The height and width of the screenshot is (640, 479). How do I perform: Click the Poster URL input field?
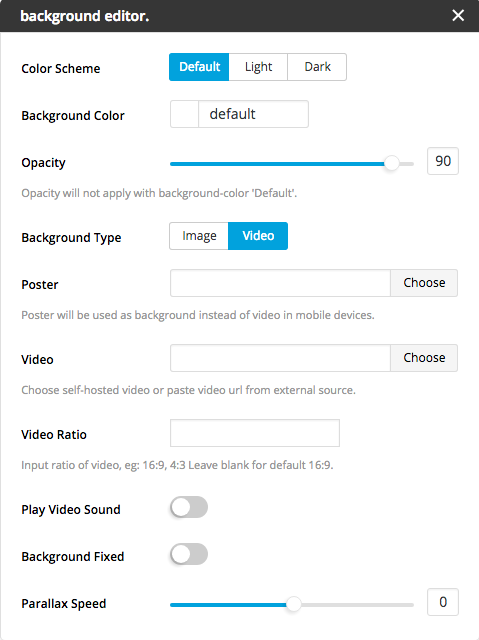280,283
